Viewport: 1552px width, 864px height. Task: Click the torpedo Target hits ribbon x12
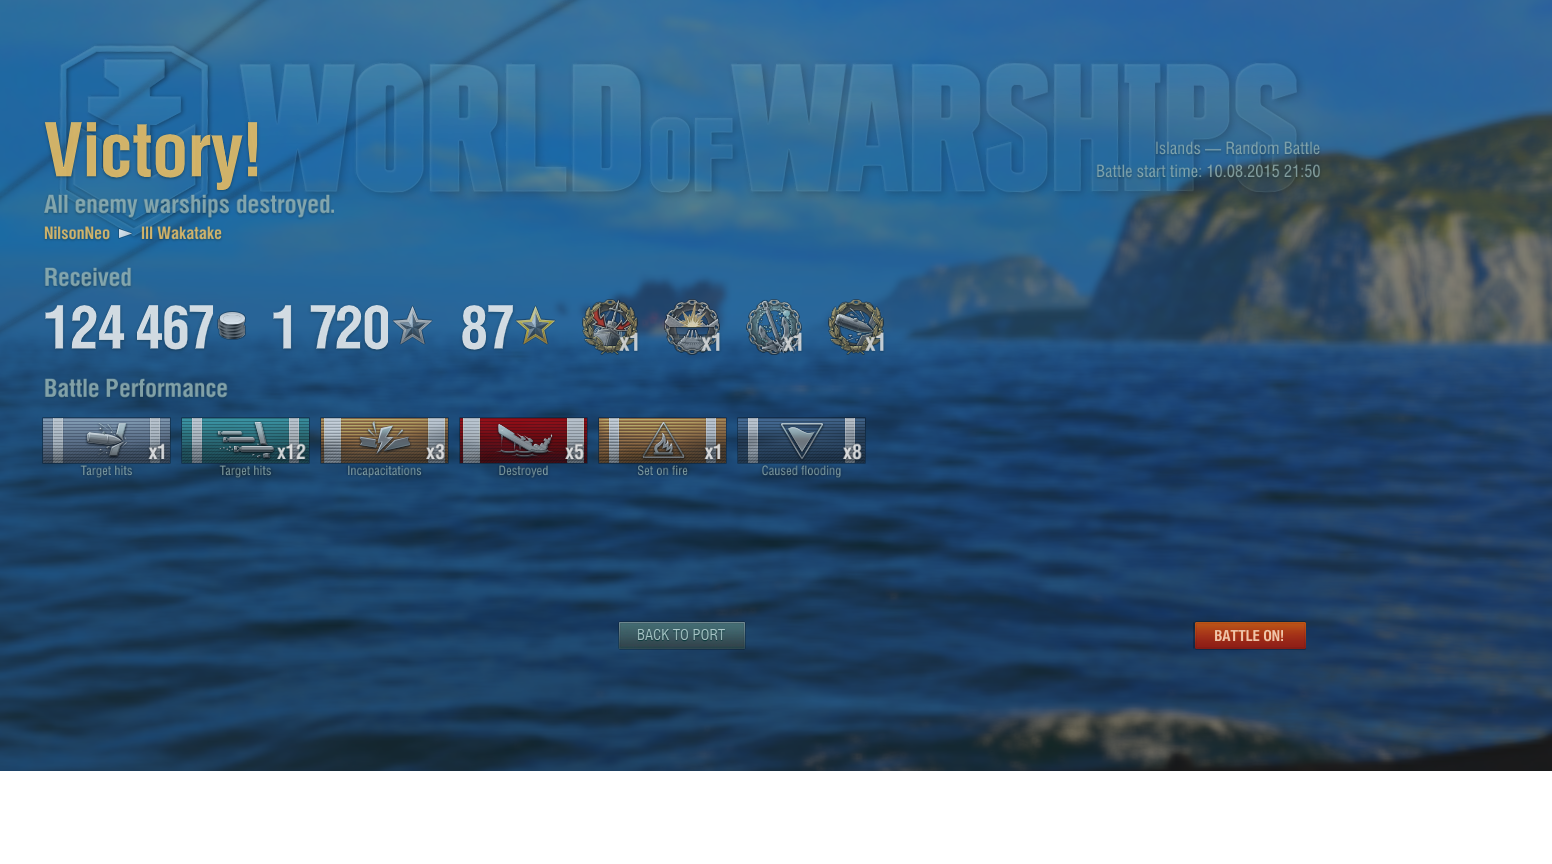(246, 440)
